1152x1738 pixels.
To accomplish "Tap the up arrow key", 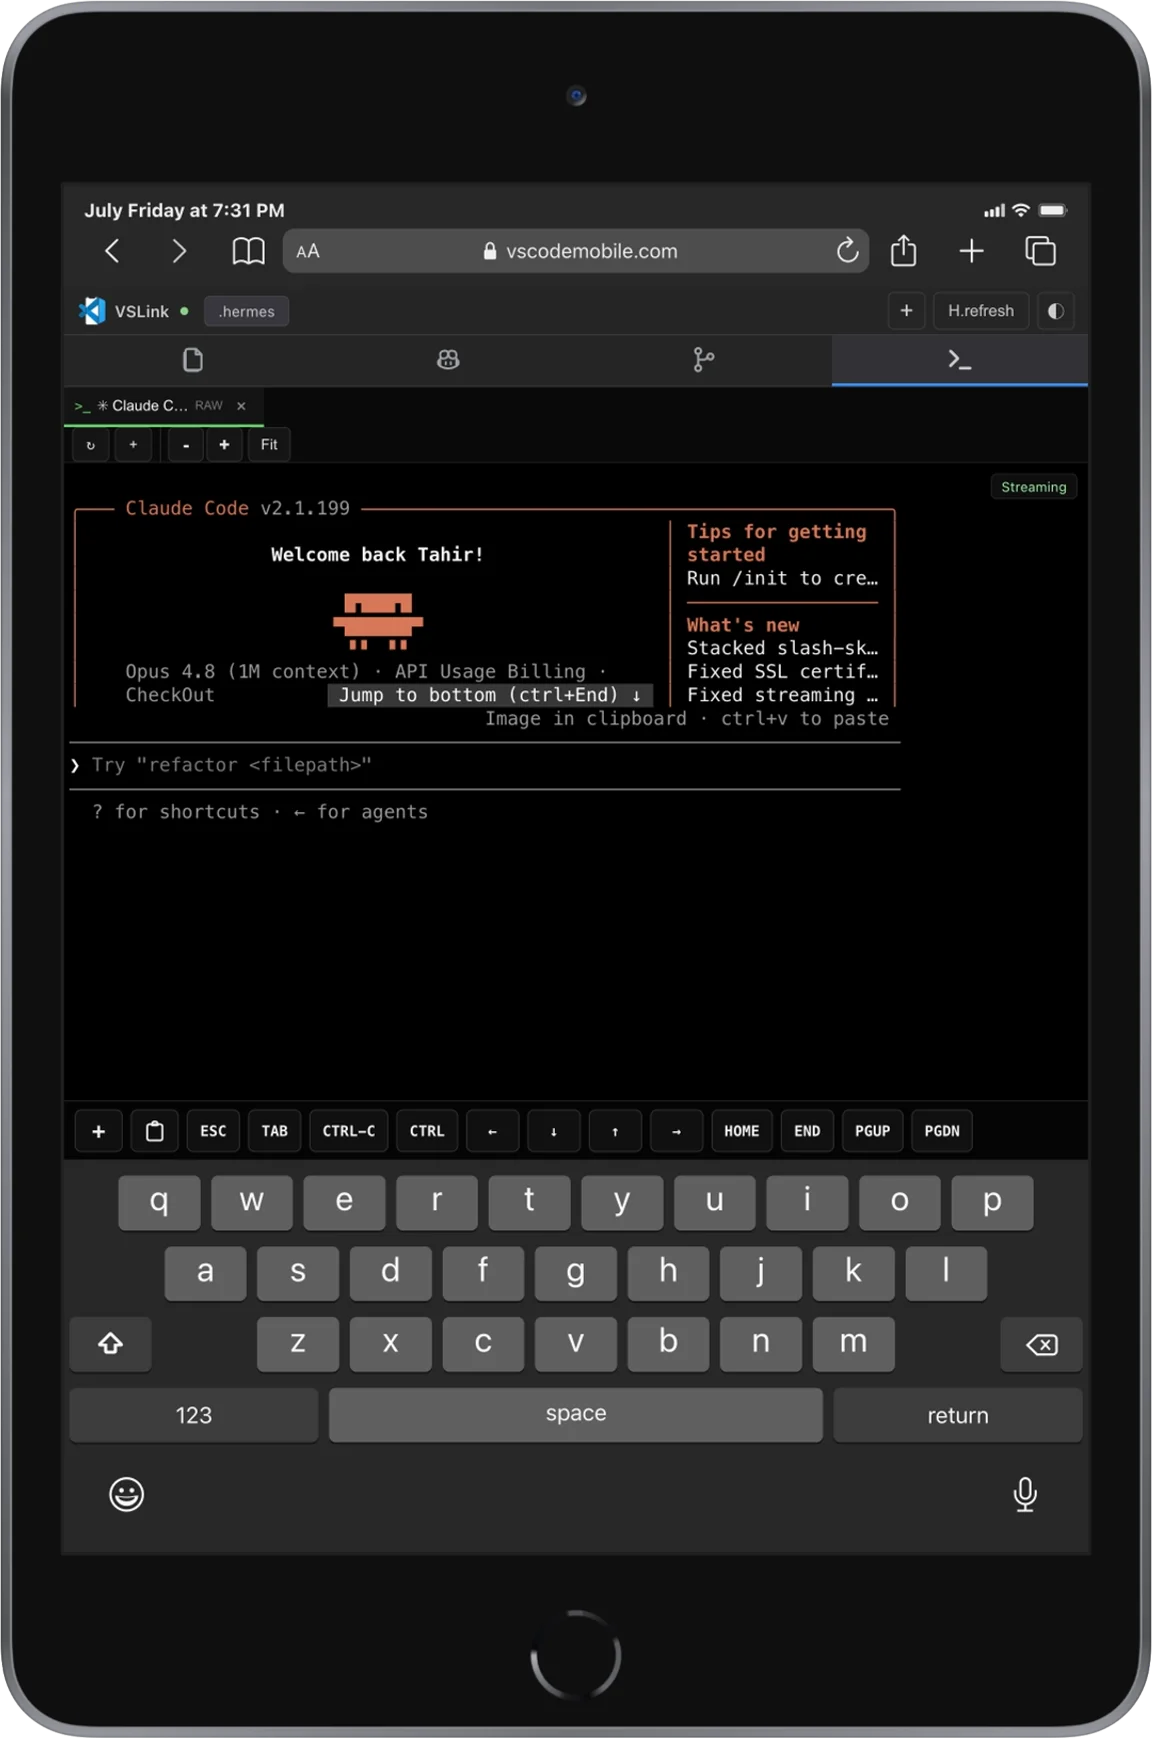I will pos(615,1131).
